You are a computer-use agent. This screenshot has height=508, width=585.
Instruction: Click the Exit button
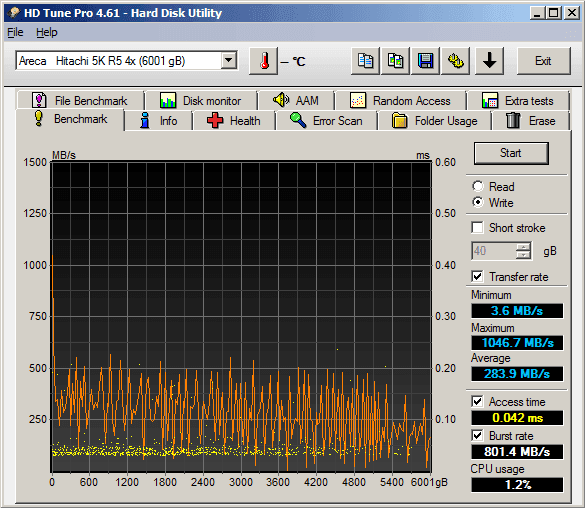coord(544,61)
